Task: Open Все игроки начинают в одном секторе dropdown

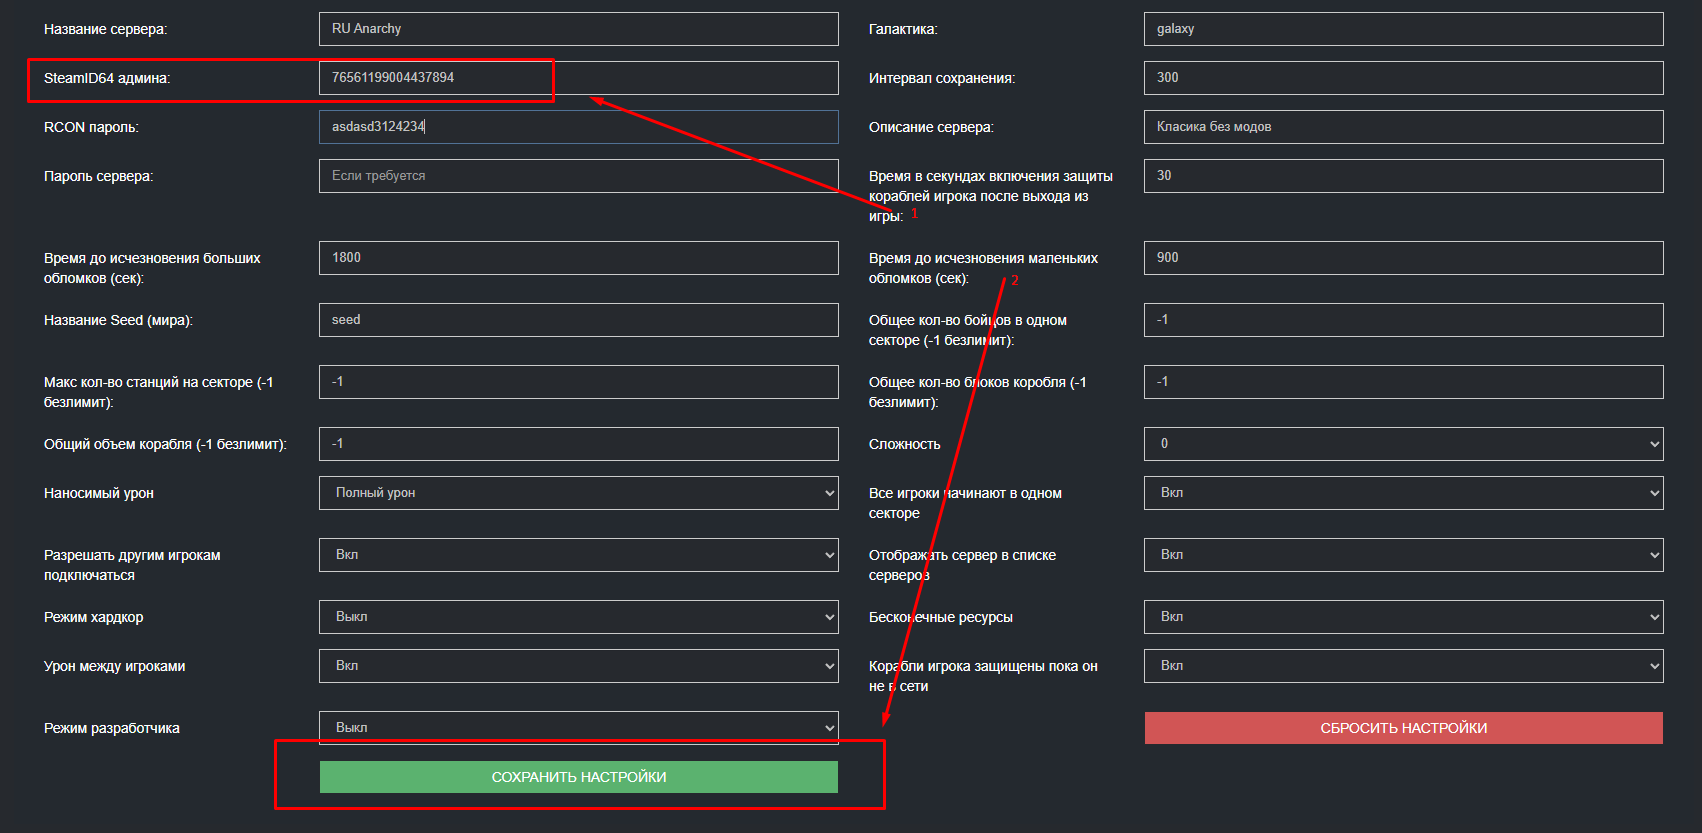Action: tap(1403, 493)
